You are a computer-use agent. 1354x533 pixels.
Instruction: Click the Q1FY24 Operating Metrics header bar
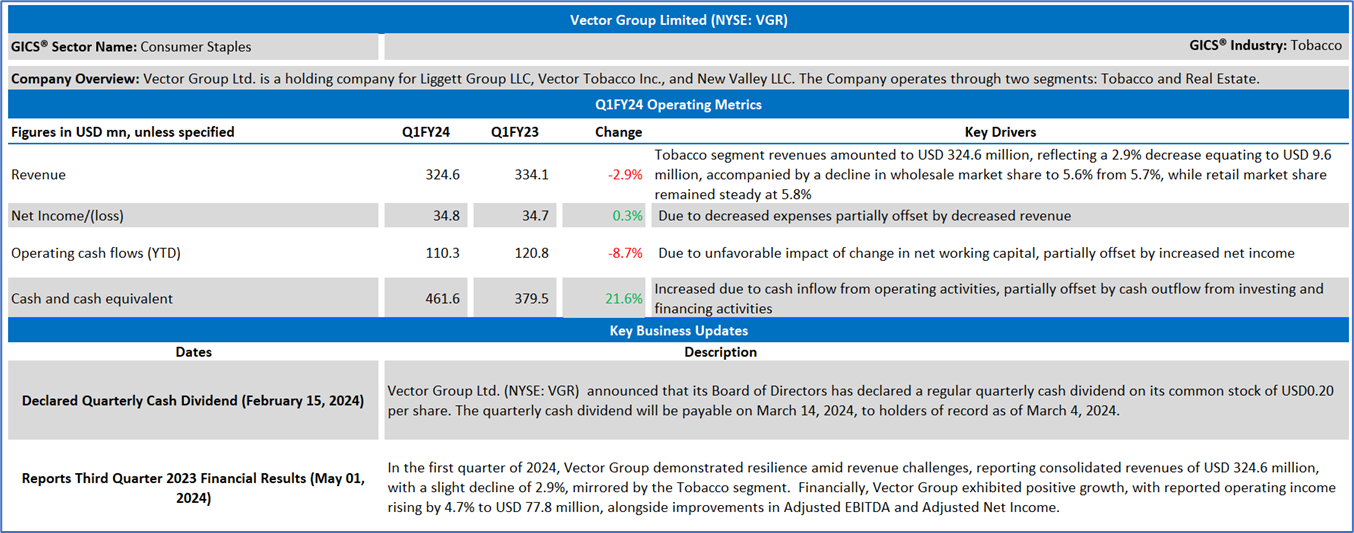pos(678,104)
